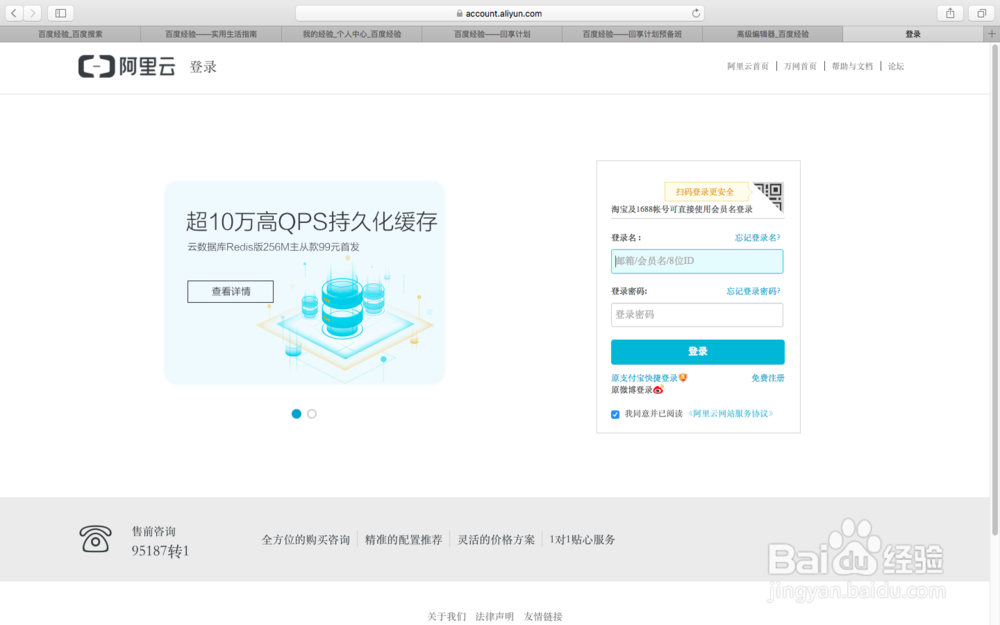Switch to 百度经验_百度搜索 tab

coord(70,34)
